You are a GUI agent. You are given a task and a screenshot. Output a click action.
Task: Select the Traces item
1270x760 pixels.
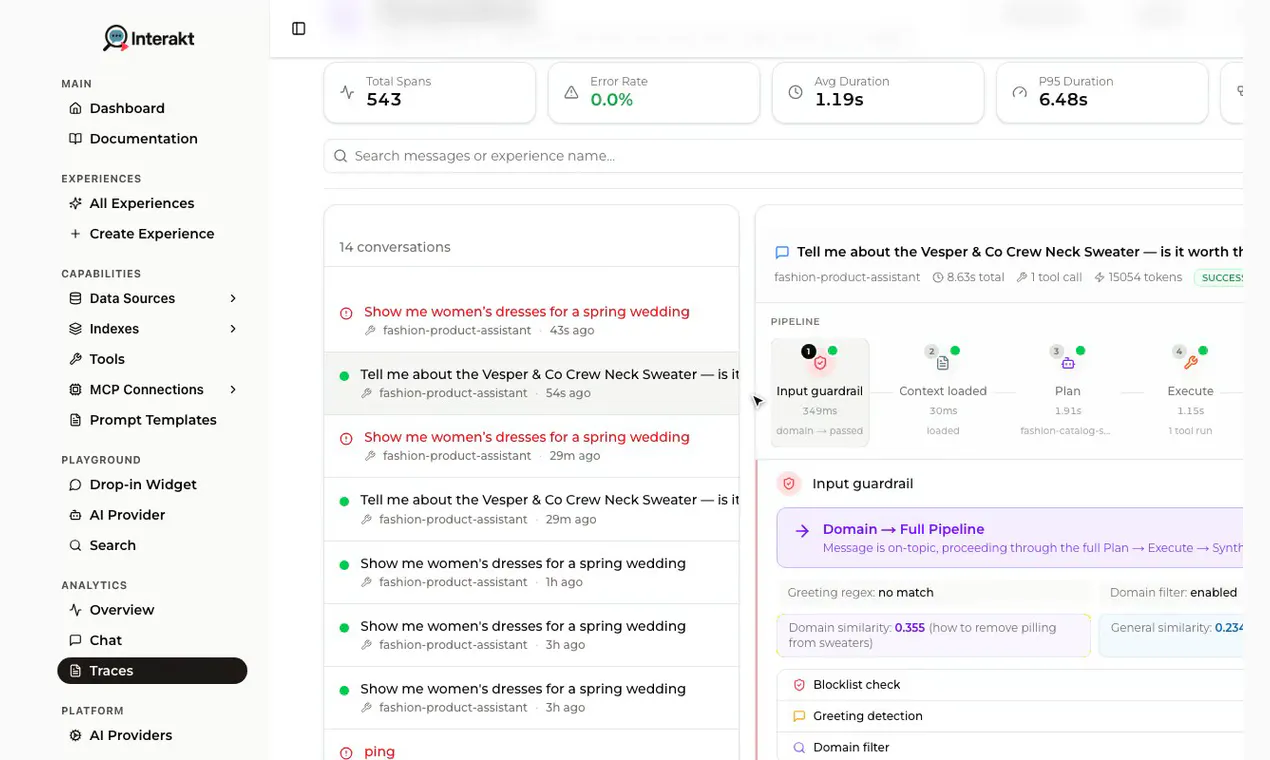[152, 671]
